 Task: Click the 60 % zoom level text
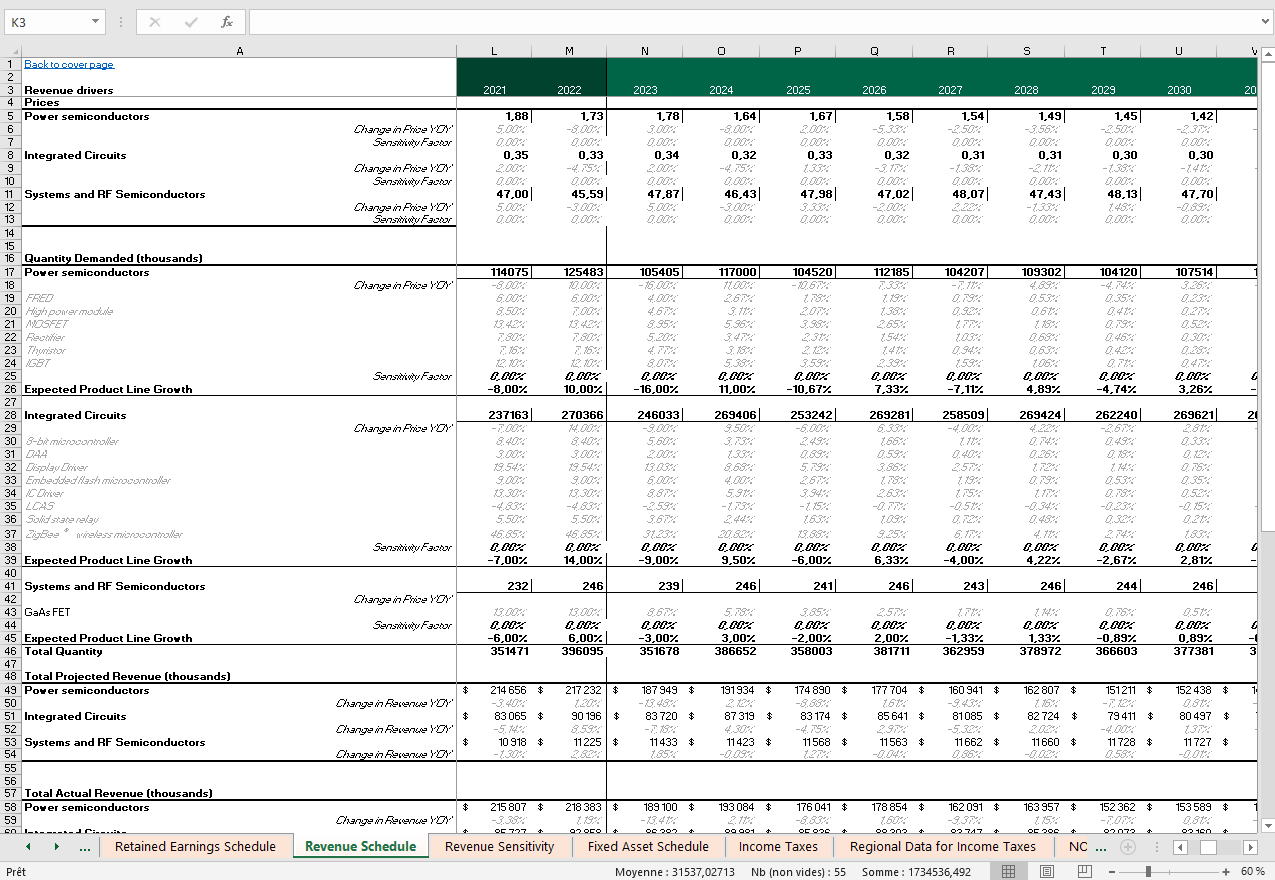point(1253,872)
